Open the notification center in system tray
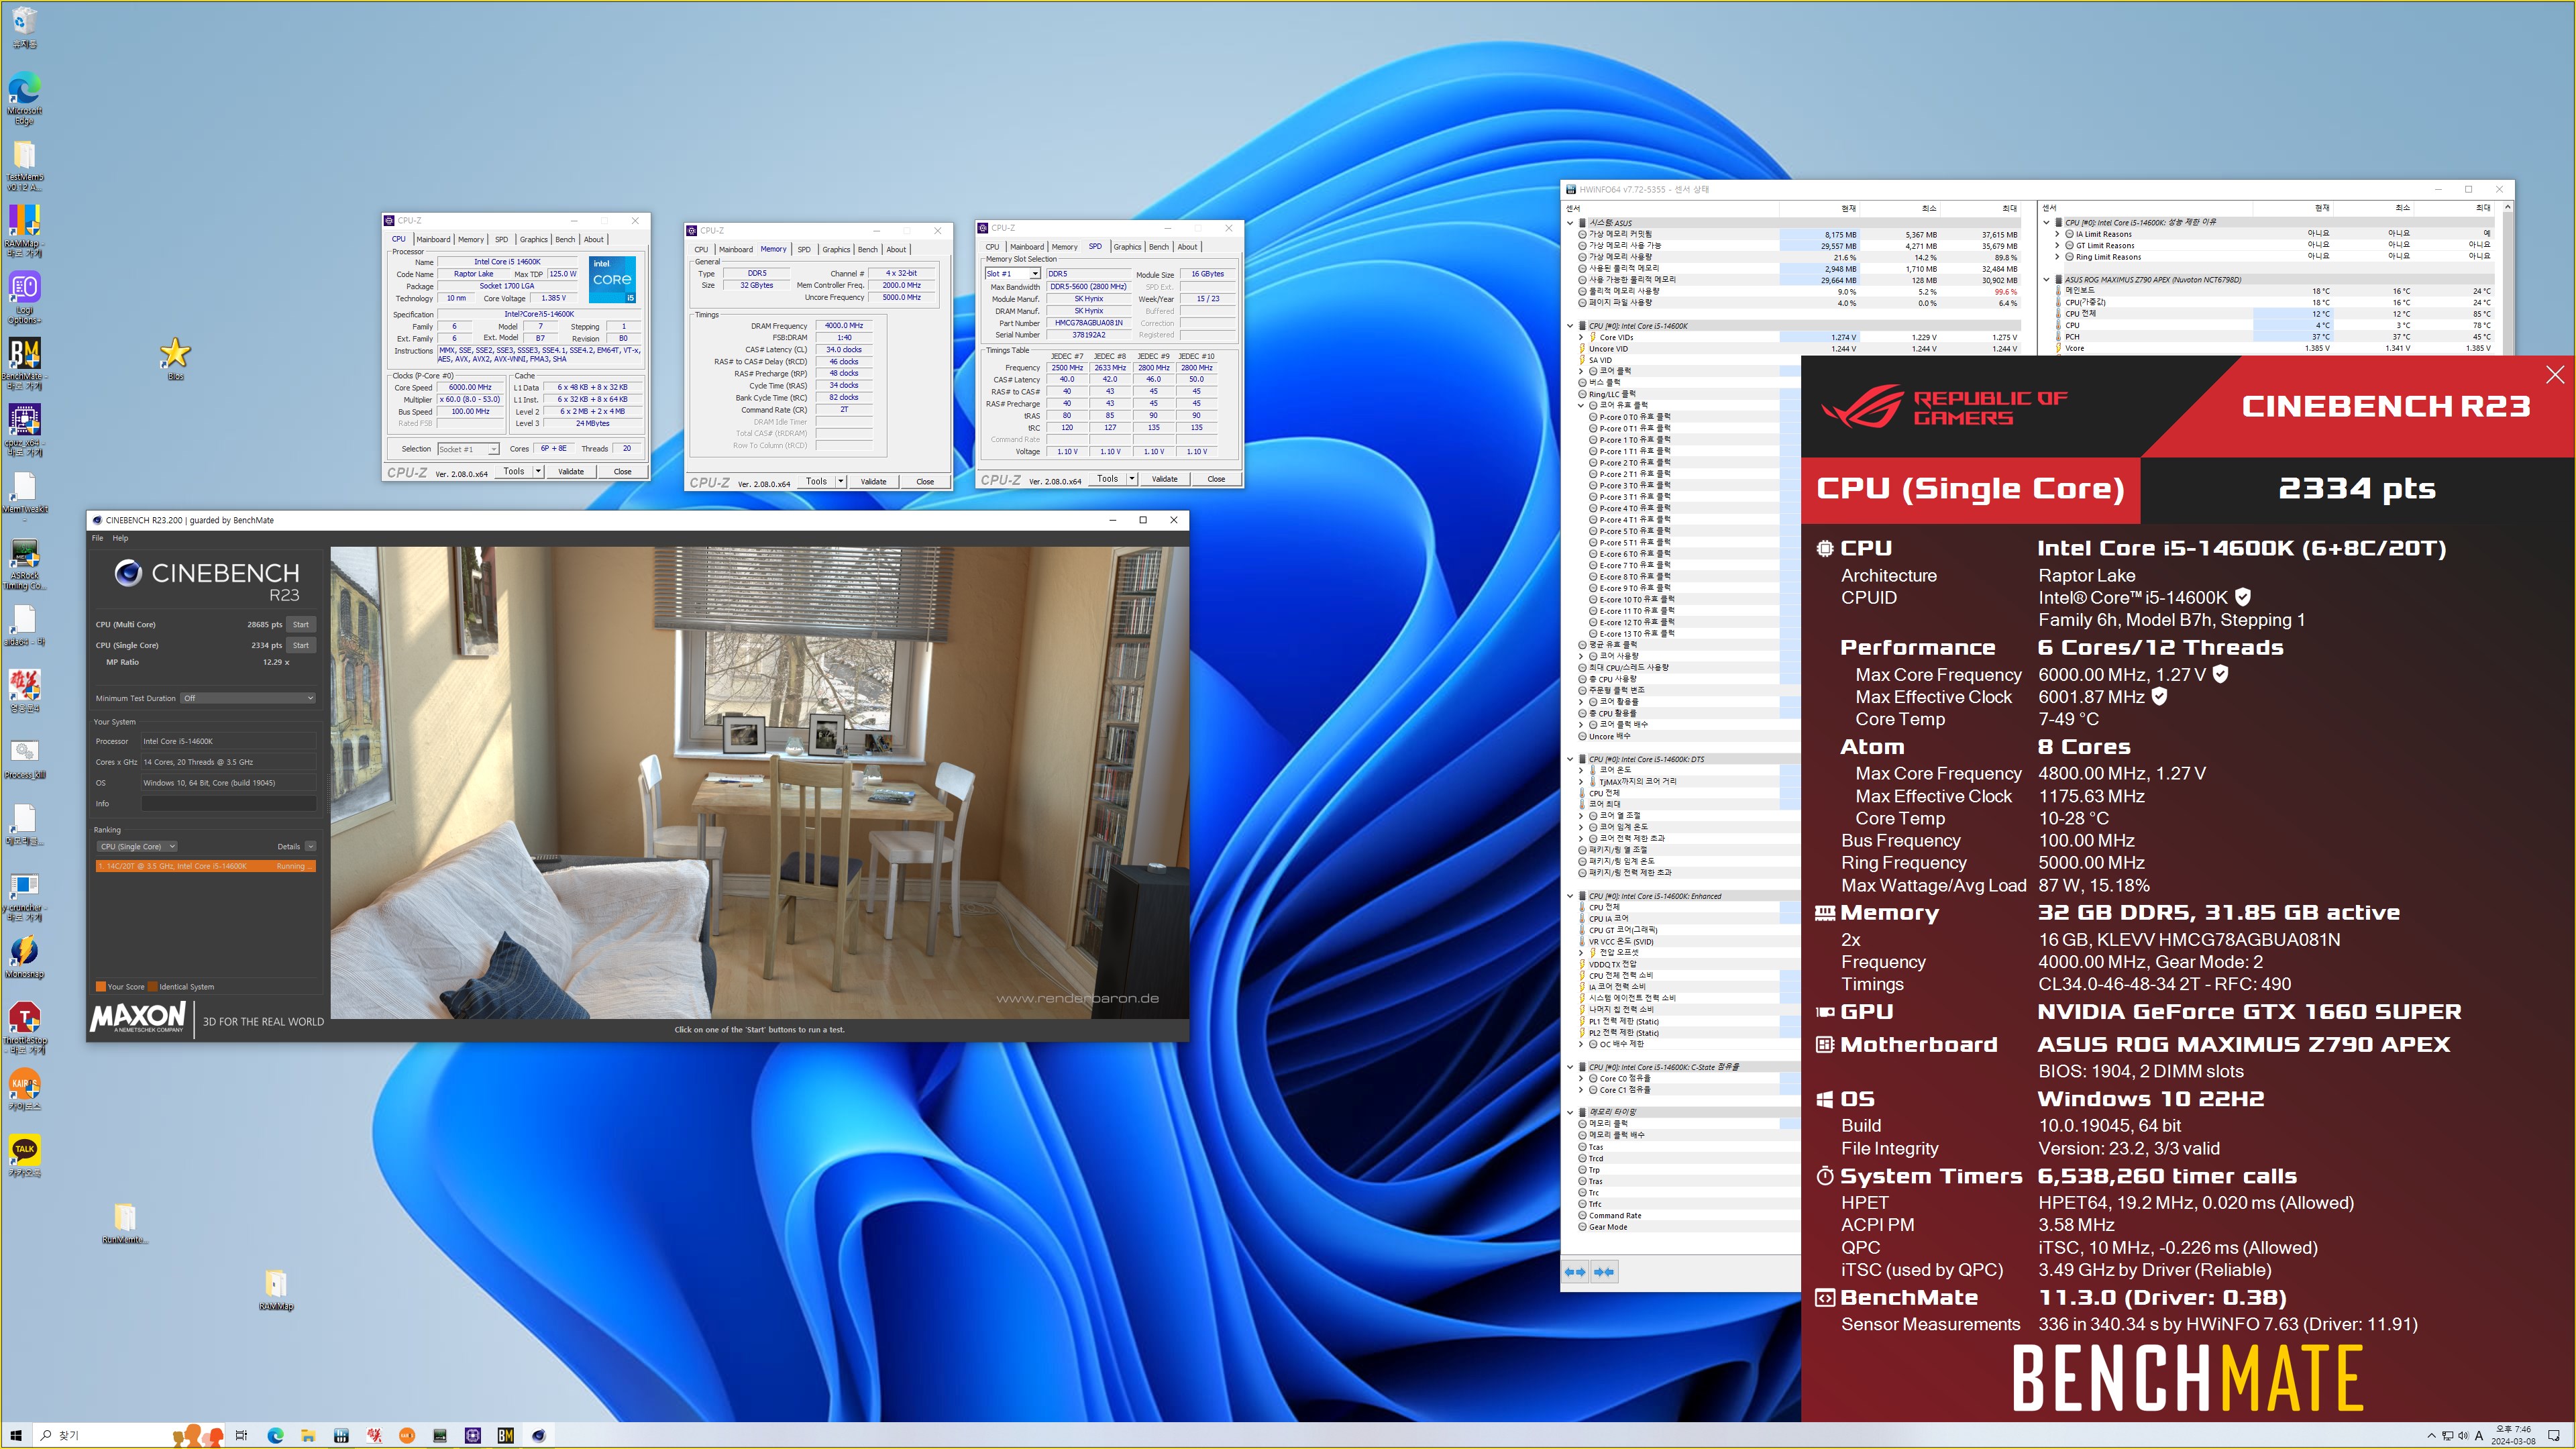 pyautogui.click(x=2553, y=1435)
